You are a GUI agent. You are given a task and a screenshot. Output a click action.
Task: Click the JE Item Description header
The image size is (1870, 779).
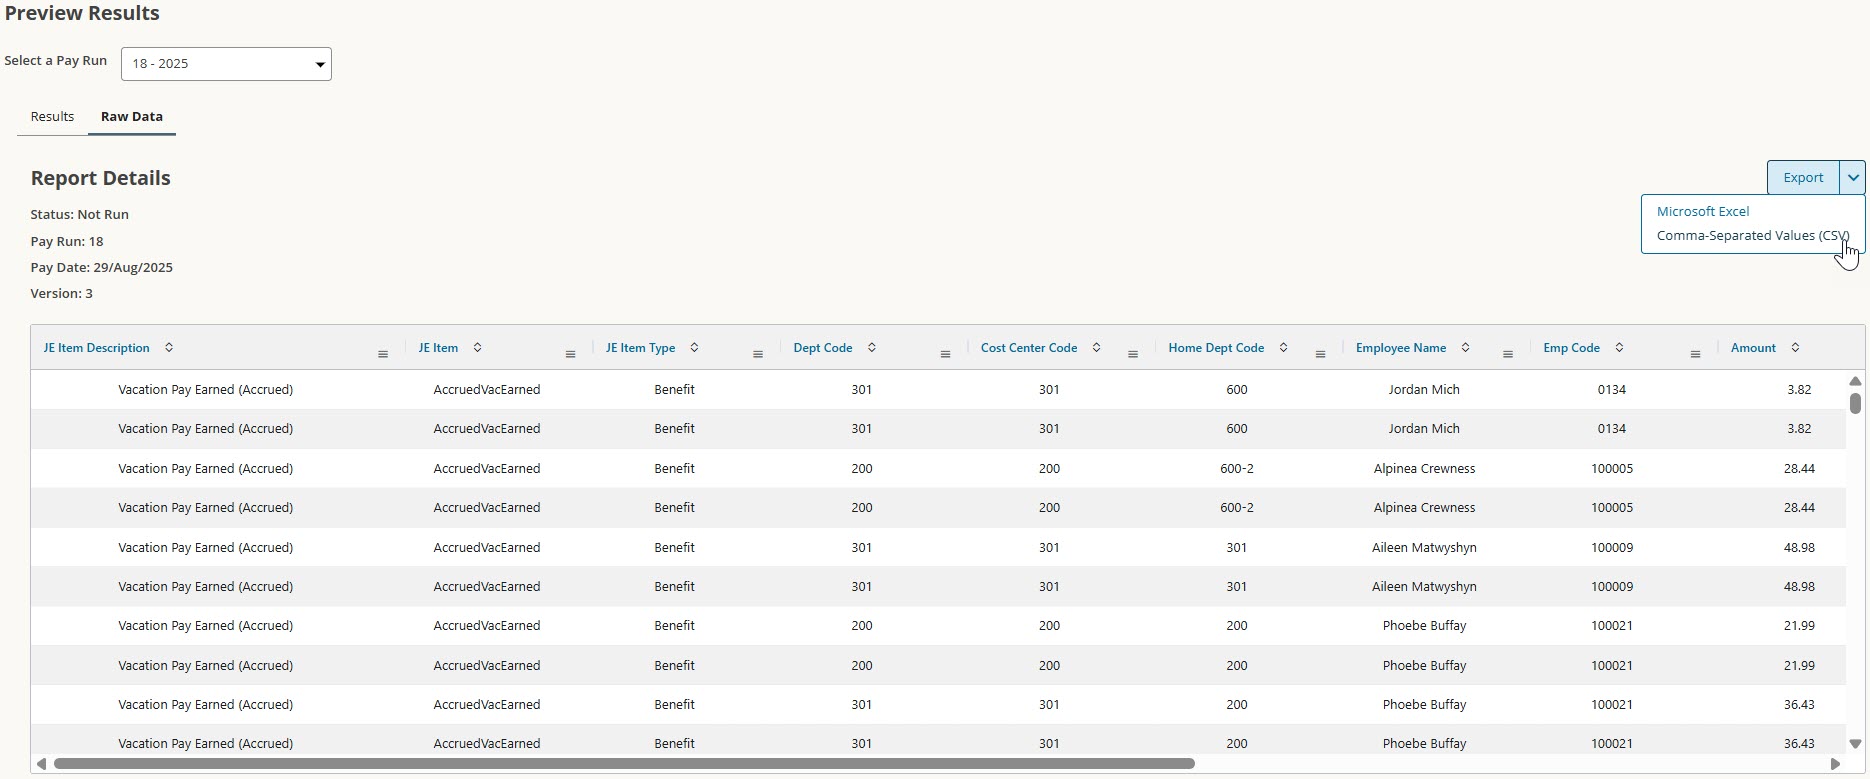96,348
